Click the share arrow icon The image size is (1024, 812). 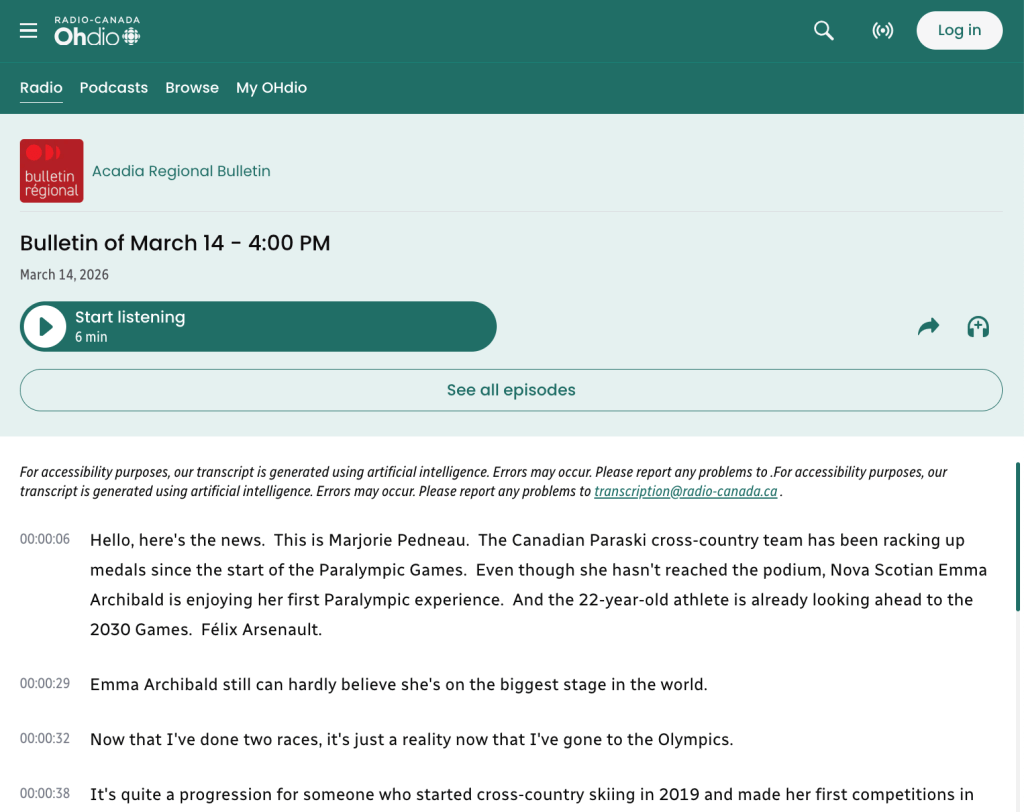click(x=928, y=327)
